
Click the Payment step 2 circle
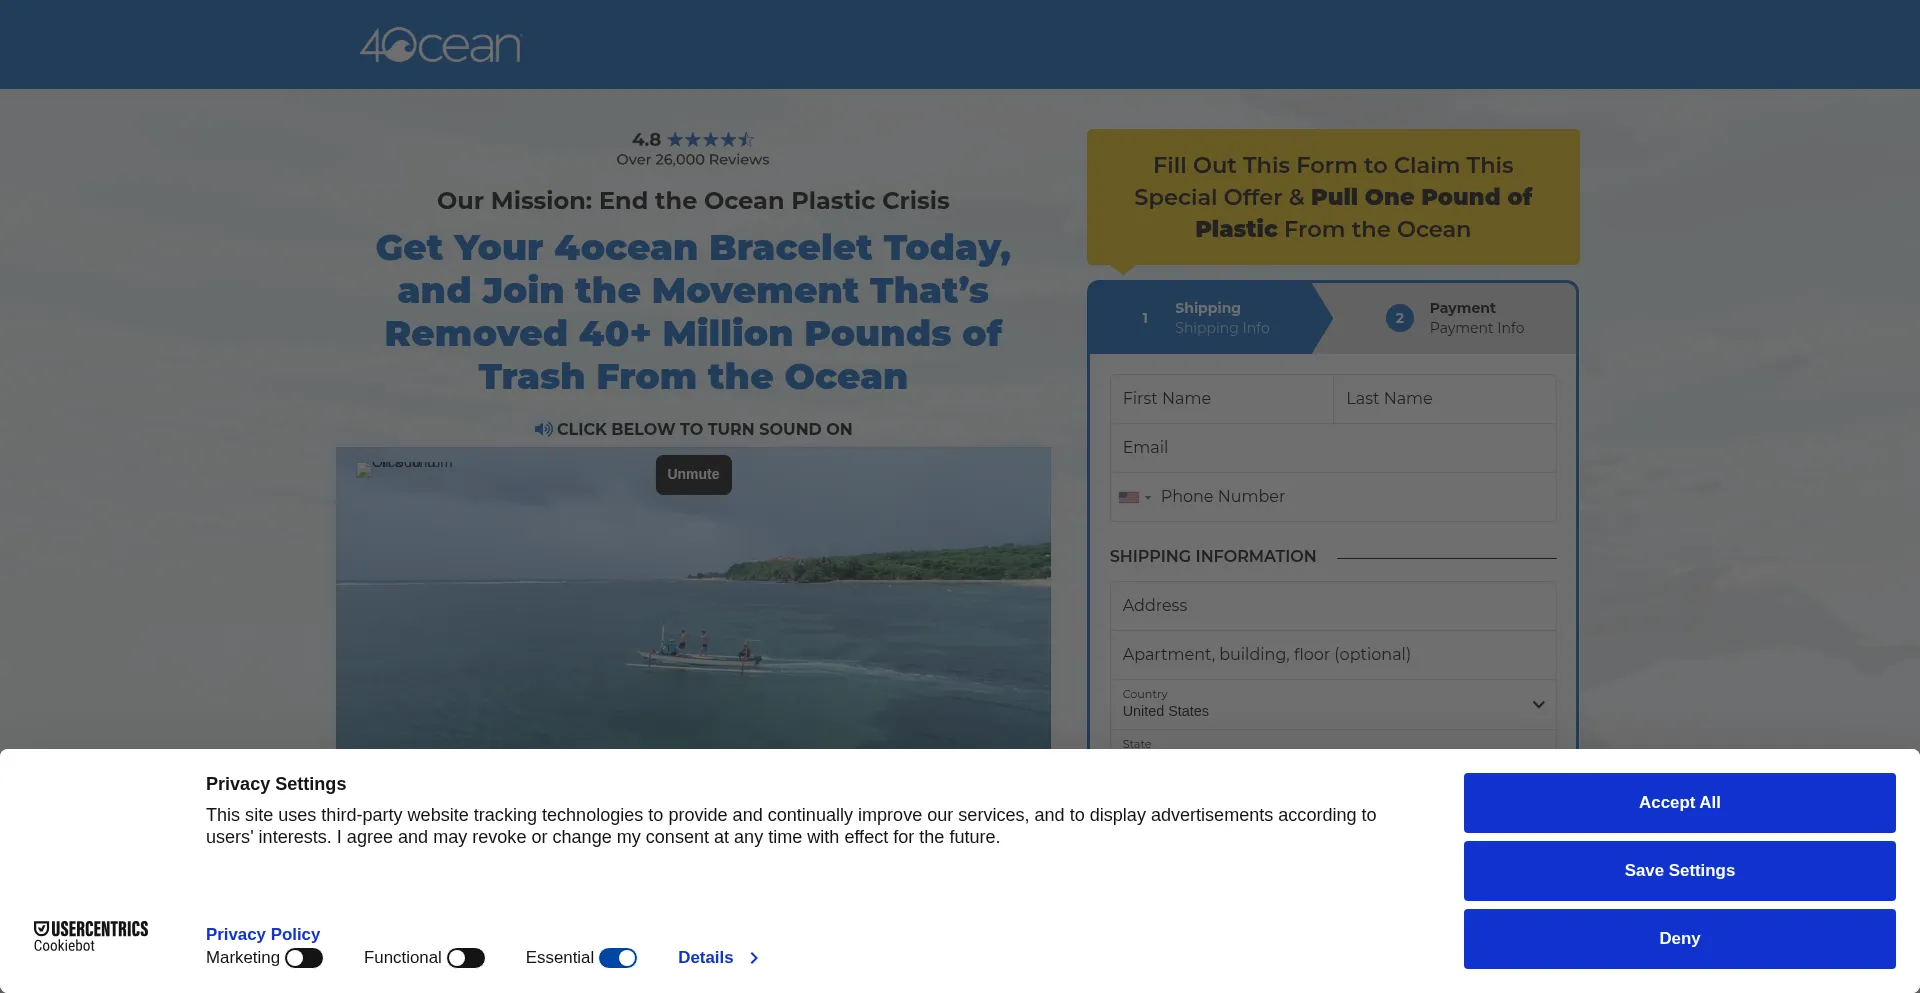[x=1399, y=318]
